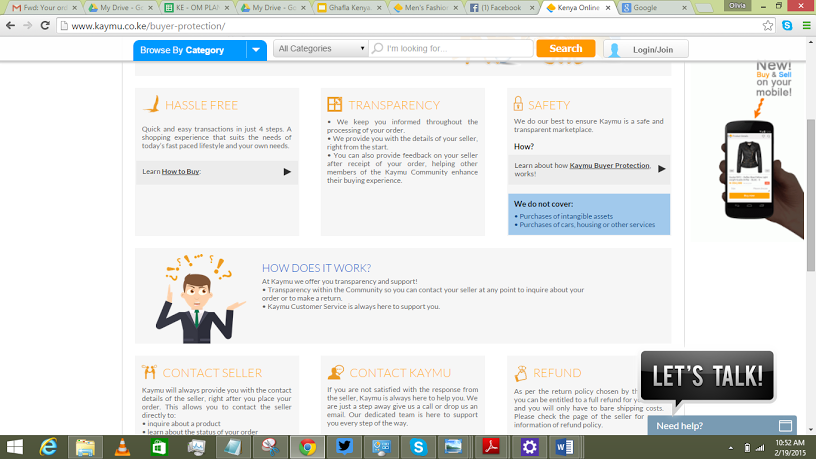
Task: Click the Let's Talk chat banner
Action: click(707, 376)
